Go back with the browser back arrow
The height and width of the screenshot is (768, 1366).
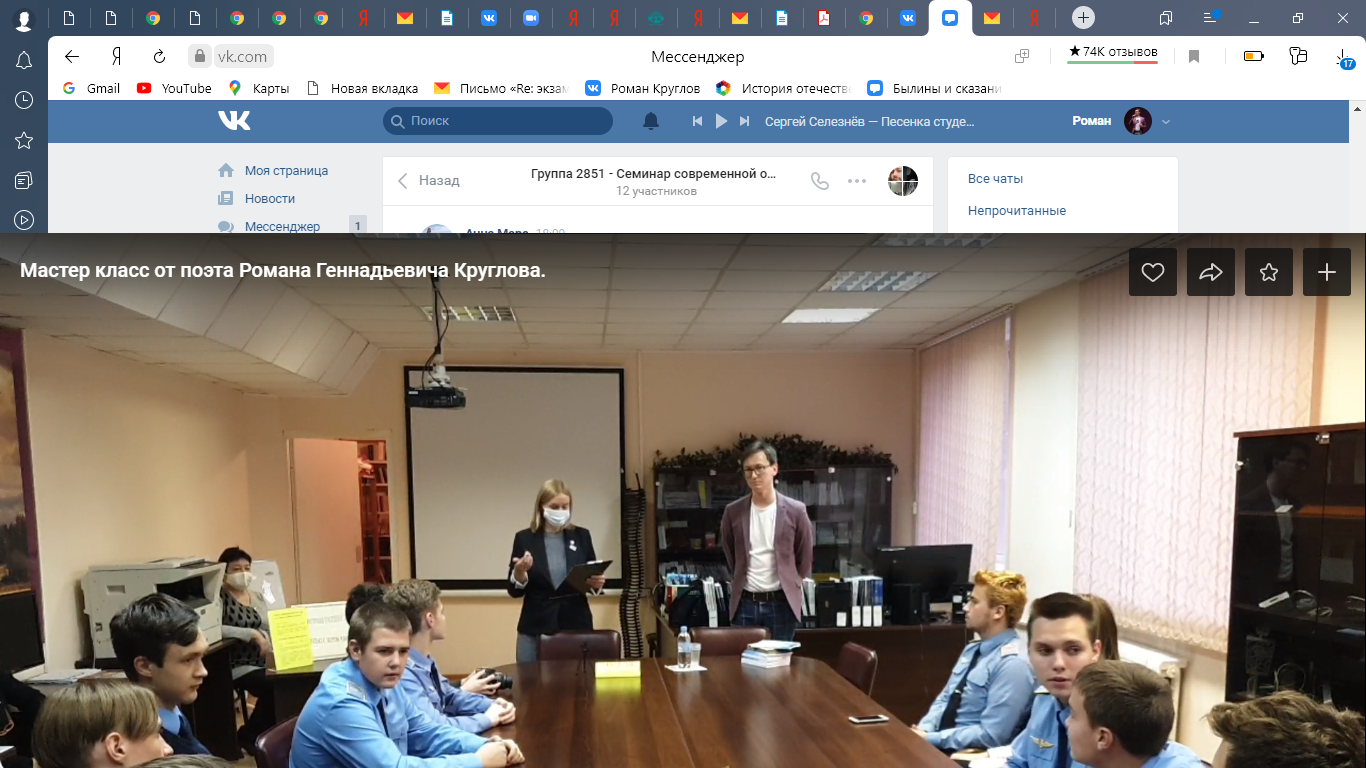tap(72, 56)
